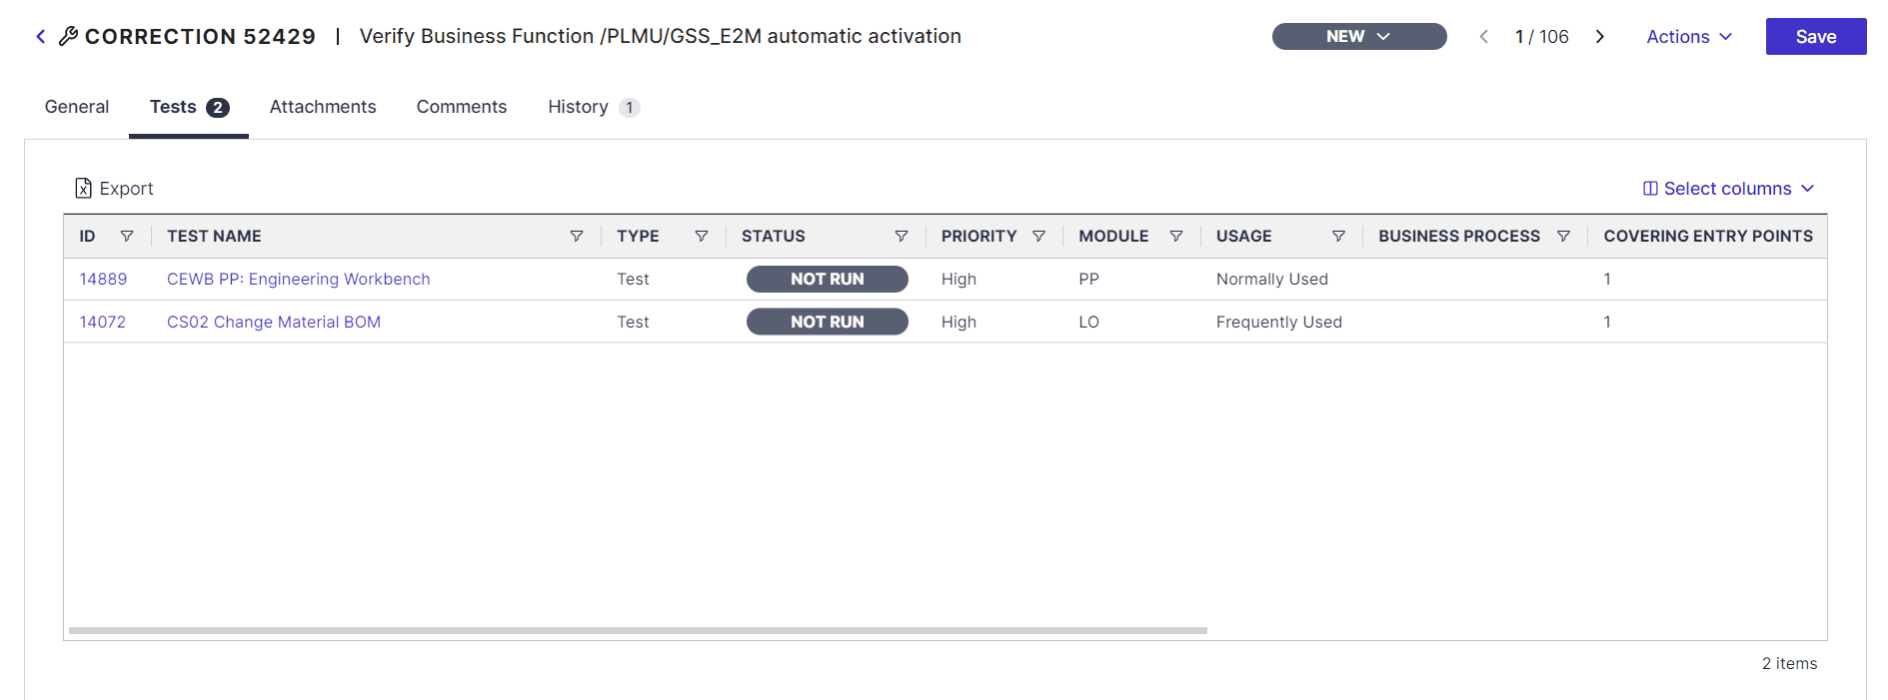
Task: Open the Attachments tab
Action: [323, 107]
